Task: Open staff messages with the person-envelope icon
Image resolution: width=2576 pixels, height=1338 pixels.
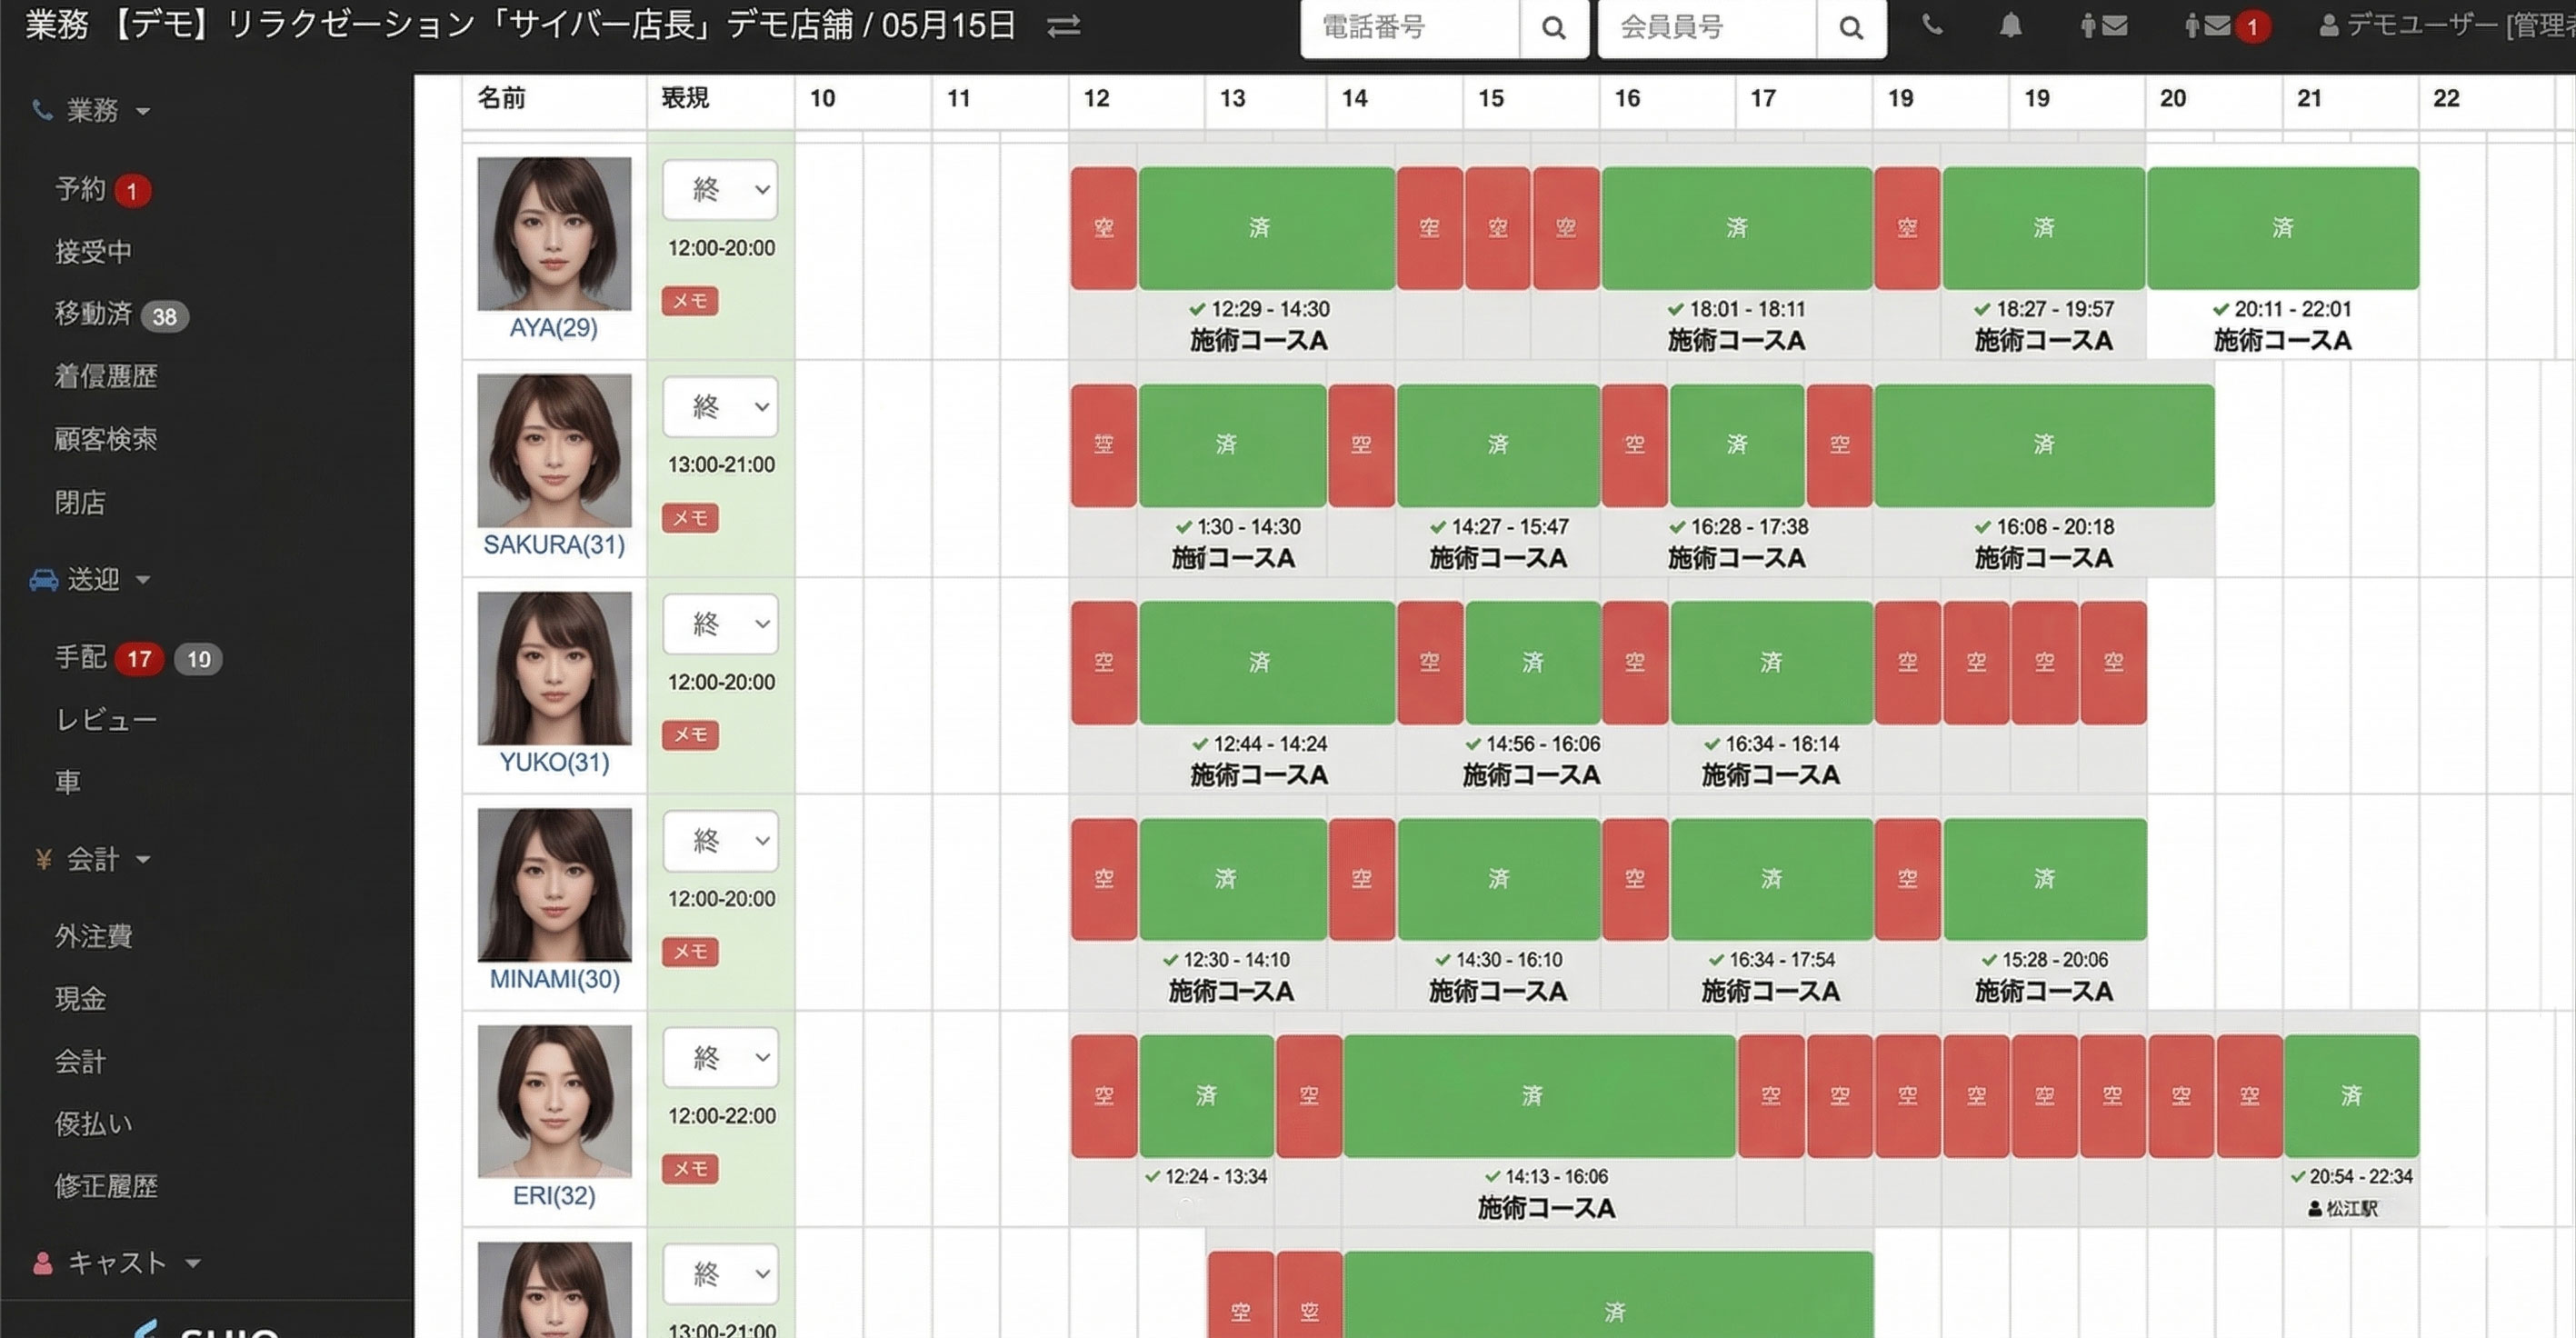Action: tap(2105, 26)
